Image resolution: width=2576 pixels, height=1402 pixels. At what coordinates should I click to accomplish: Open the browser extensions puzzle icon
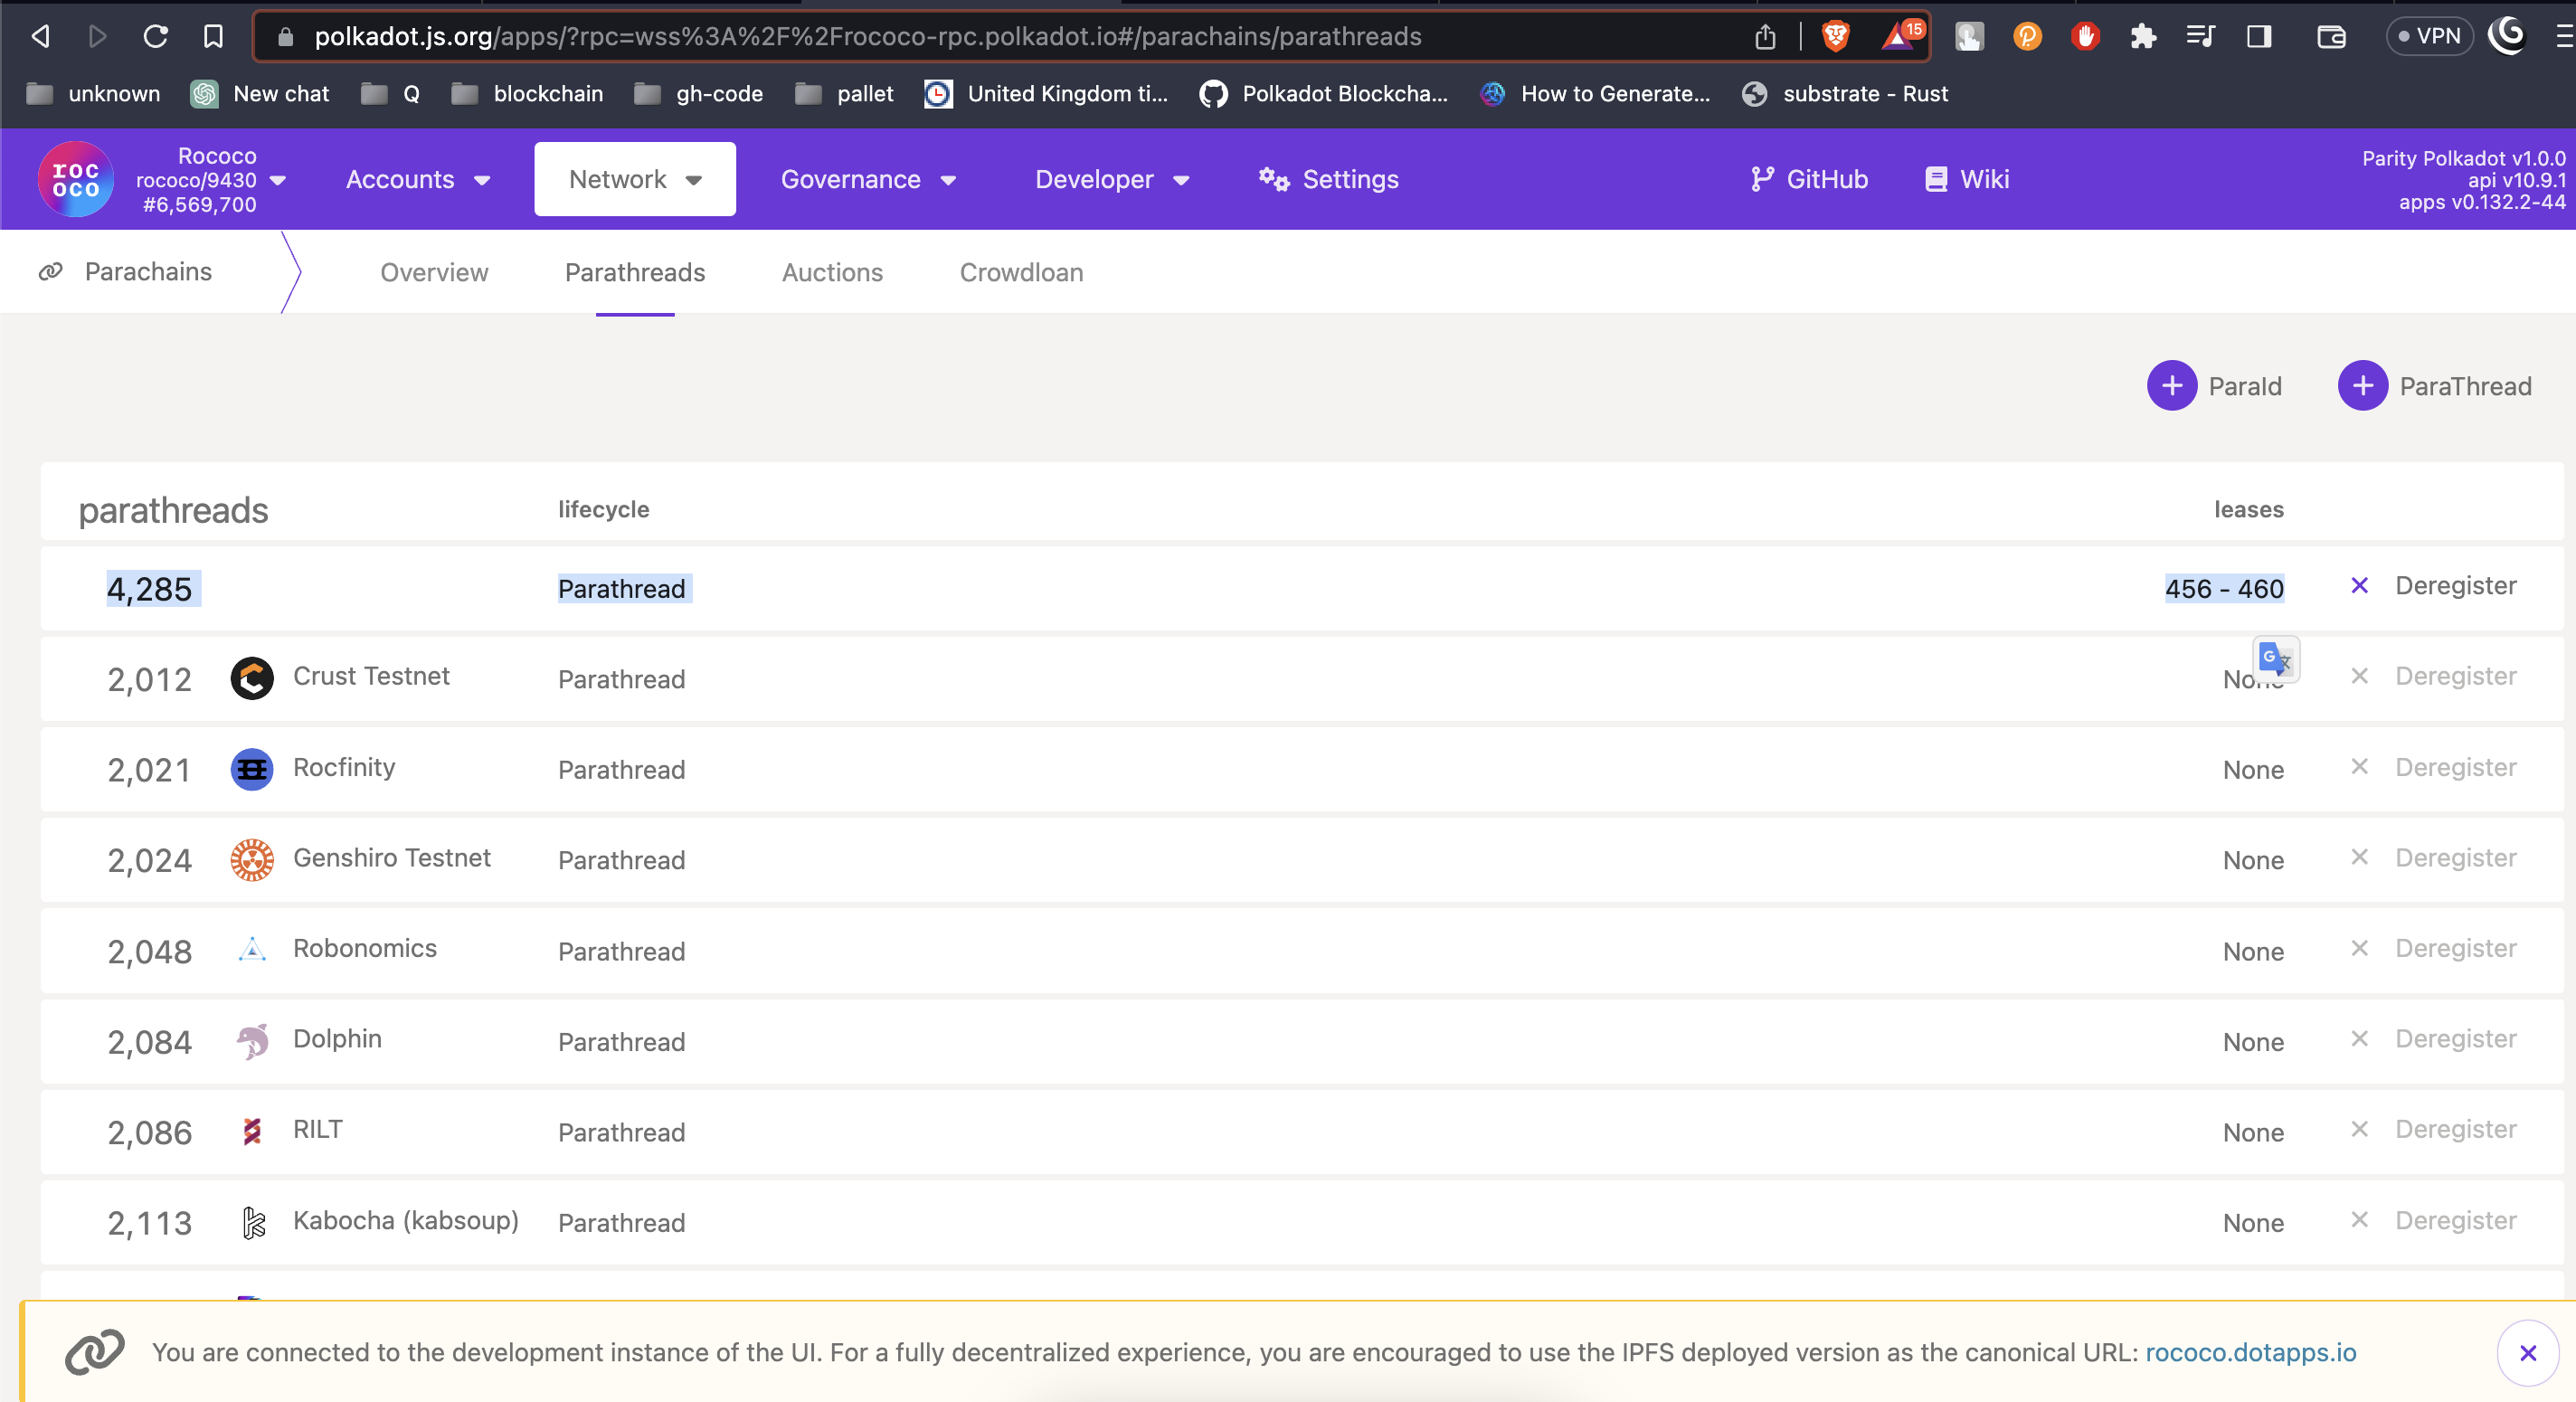click(x=2142, y=37)
